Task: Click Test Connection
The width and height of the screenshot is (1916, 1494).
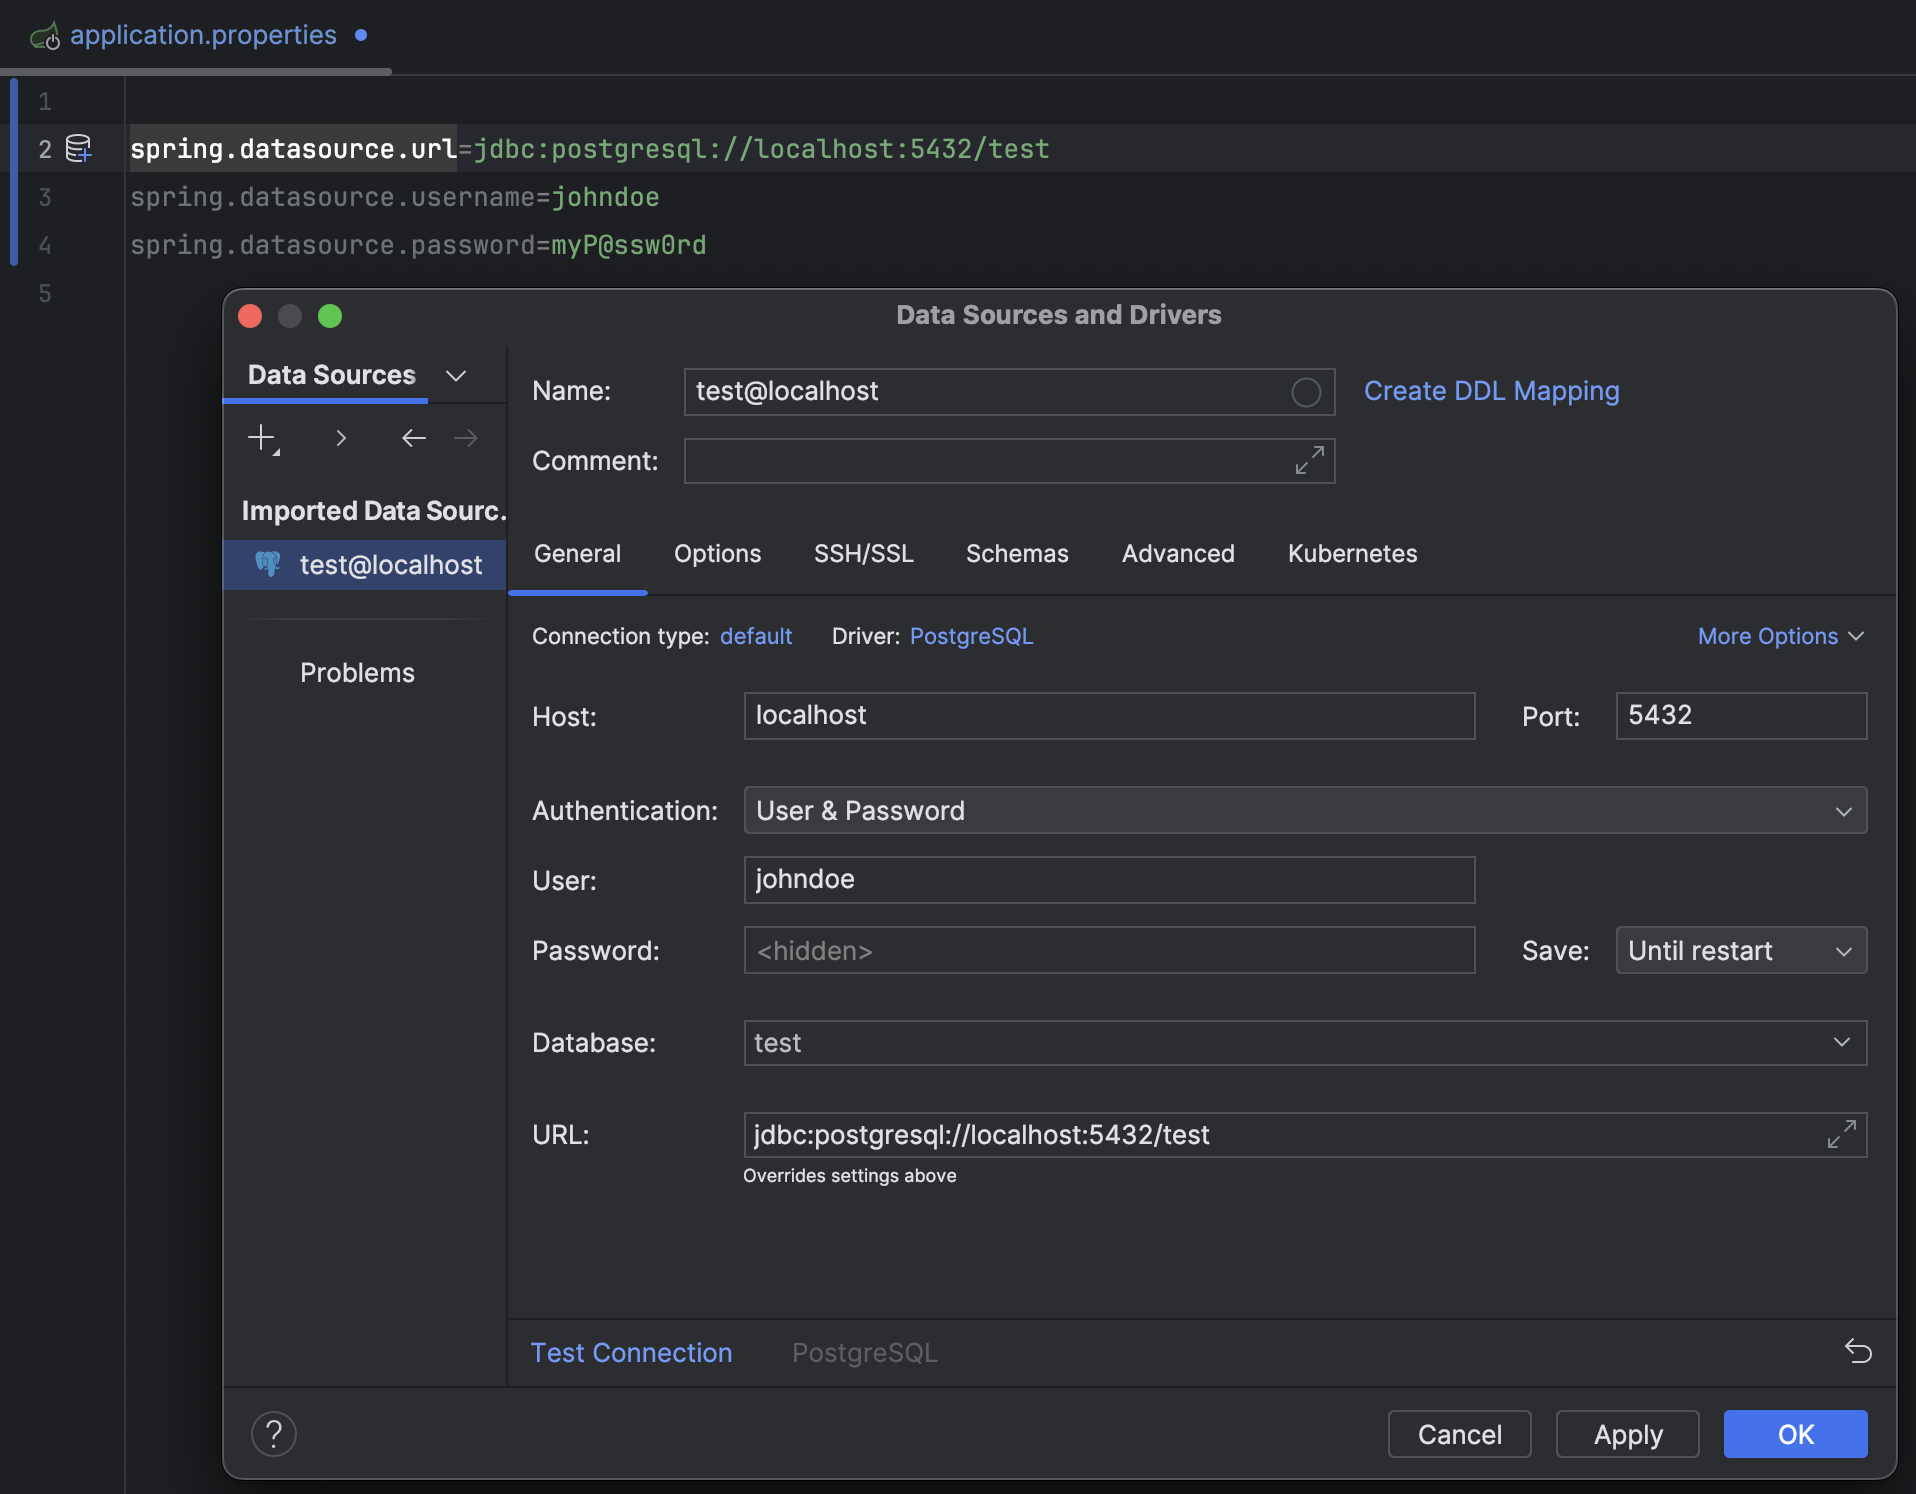Action: 631,1352
